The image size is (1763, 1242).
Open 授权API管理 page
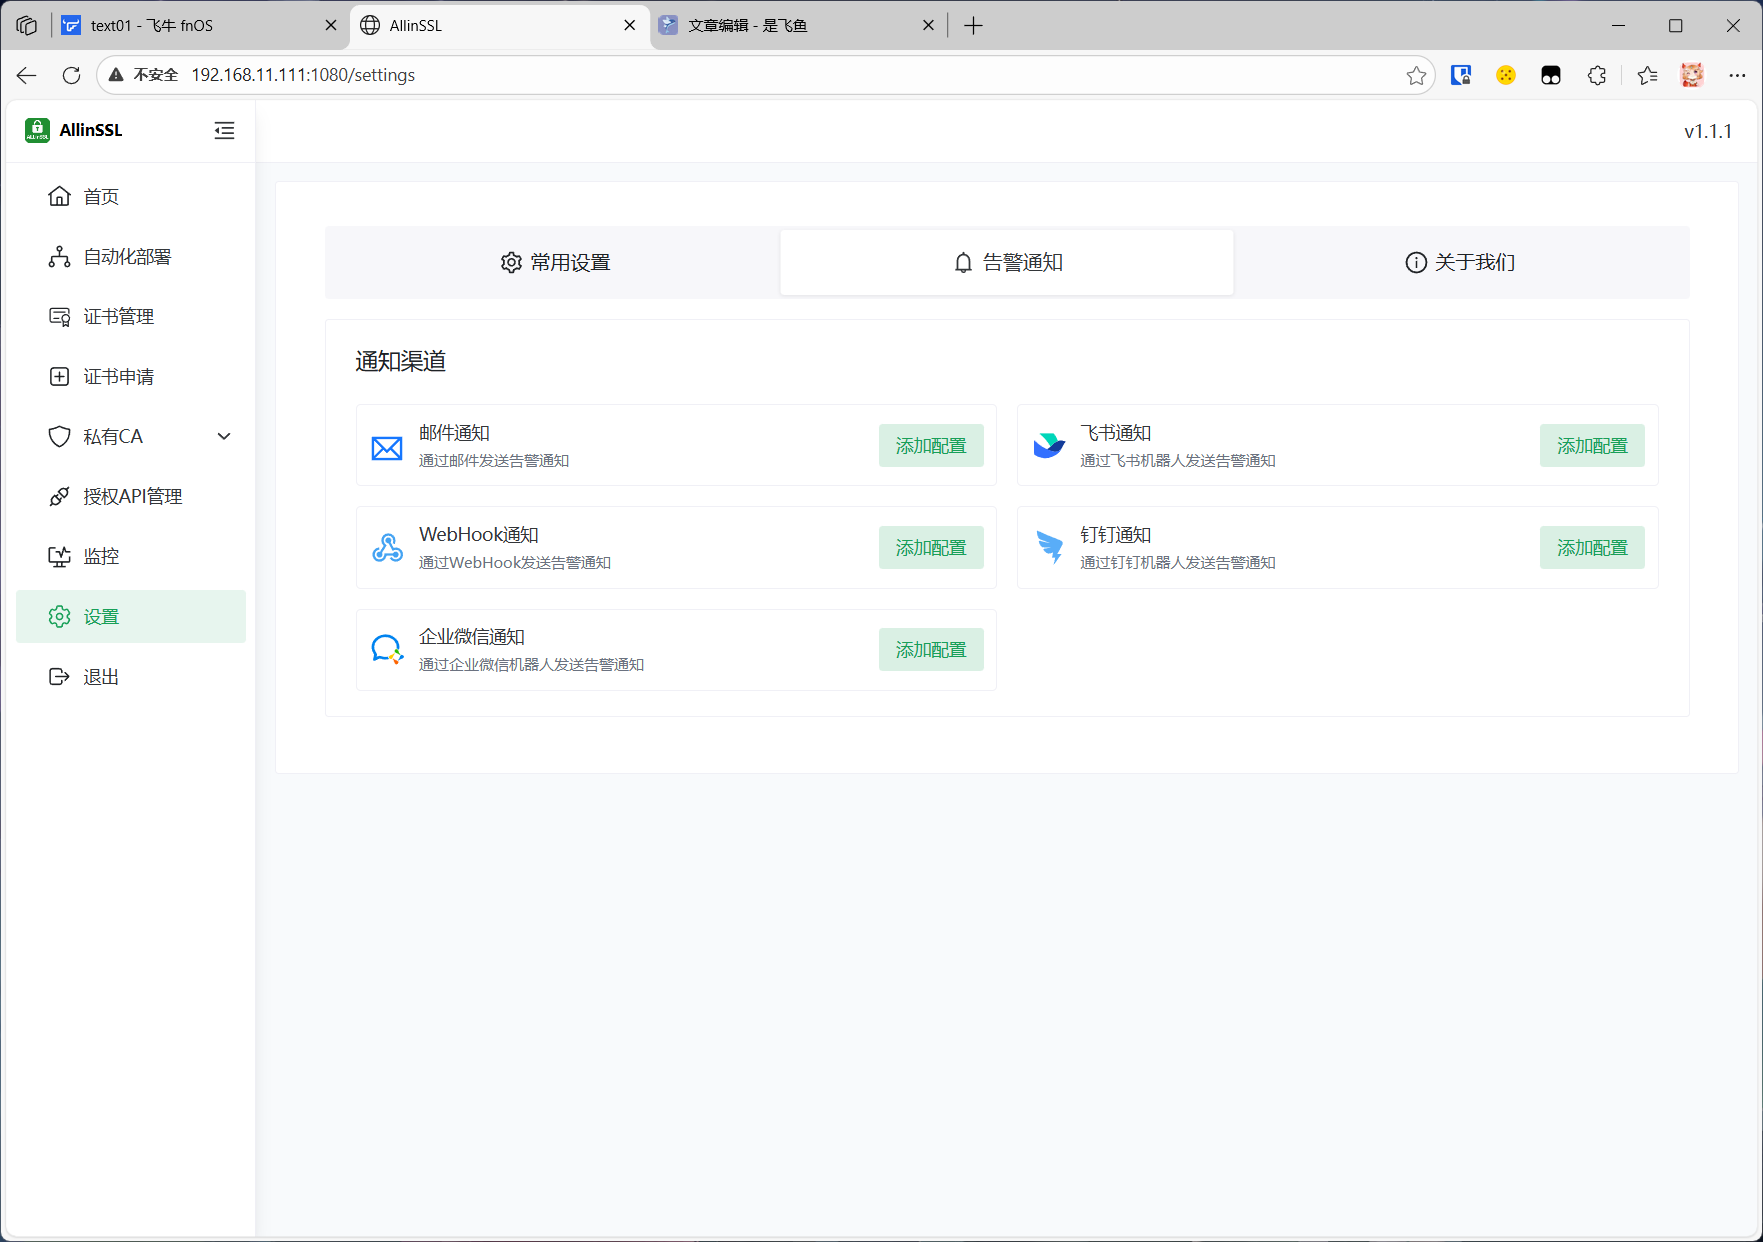(132, 497)
